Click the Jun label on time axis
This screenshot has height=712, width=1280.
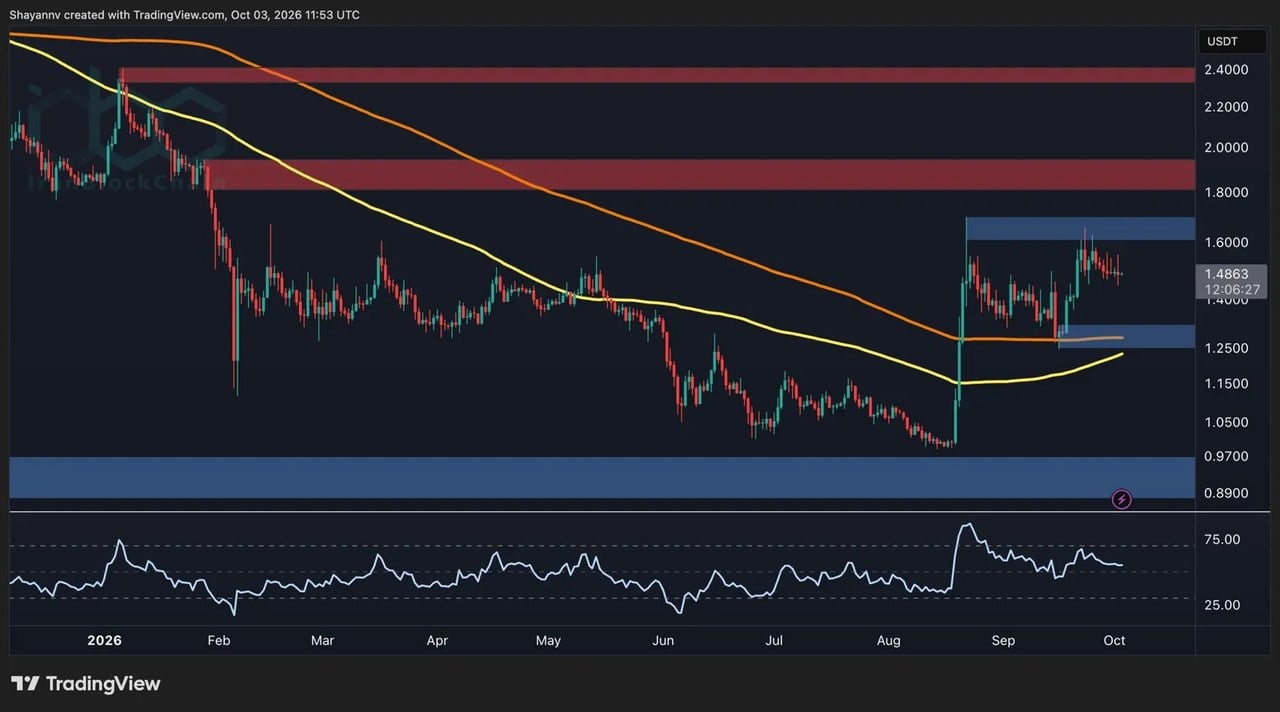[x=662, y=641]
